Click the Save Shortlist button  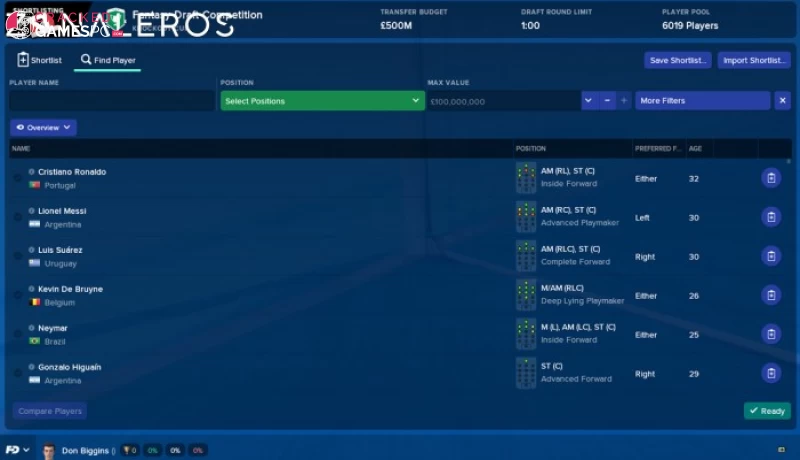tap(677, 60)
